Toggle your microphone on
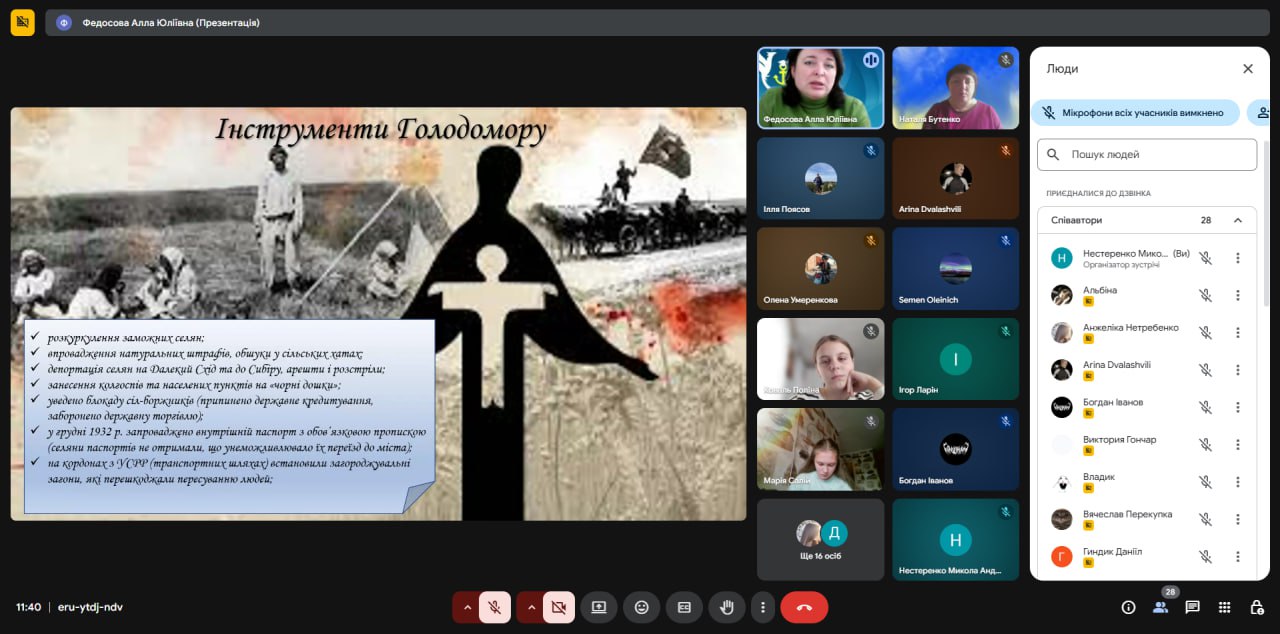This screenshot has width=1280, height=634. (x=494, y=607)
